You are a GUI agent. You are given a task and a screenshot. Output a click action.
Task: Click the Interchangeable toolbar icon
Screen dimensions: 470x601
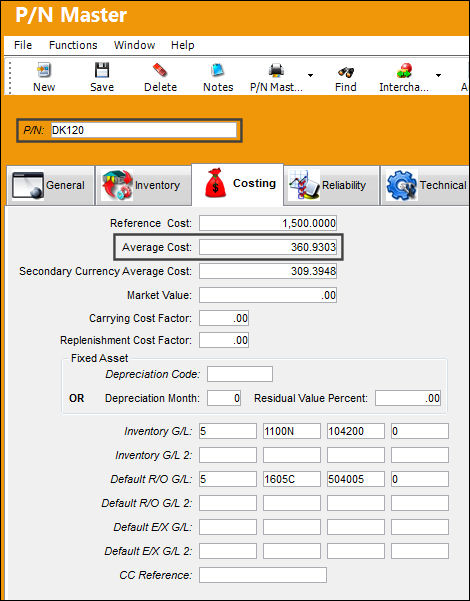point(404,71)
